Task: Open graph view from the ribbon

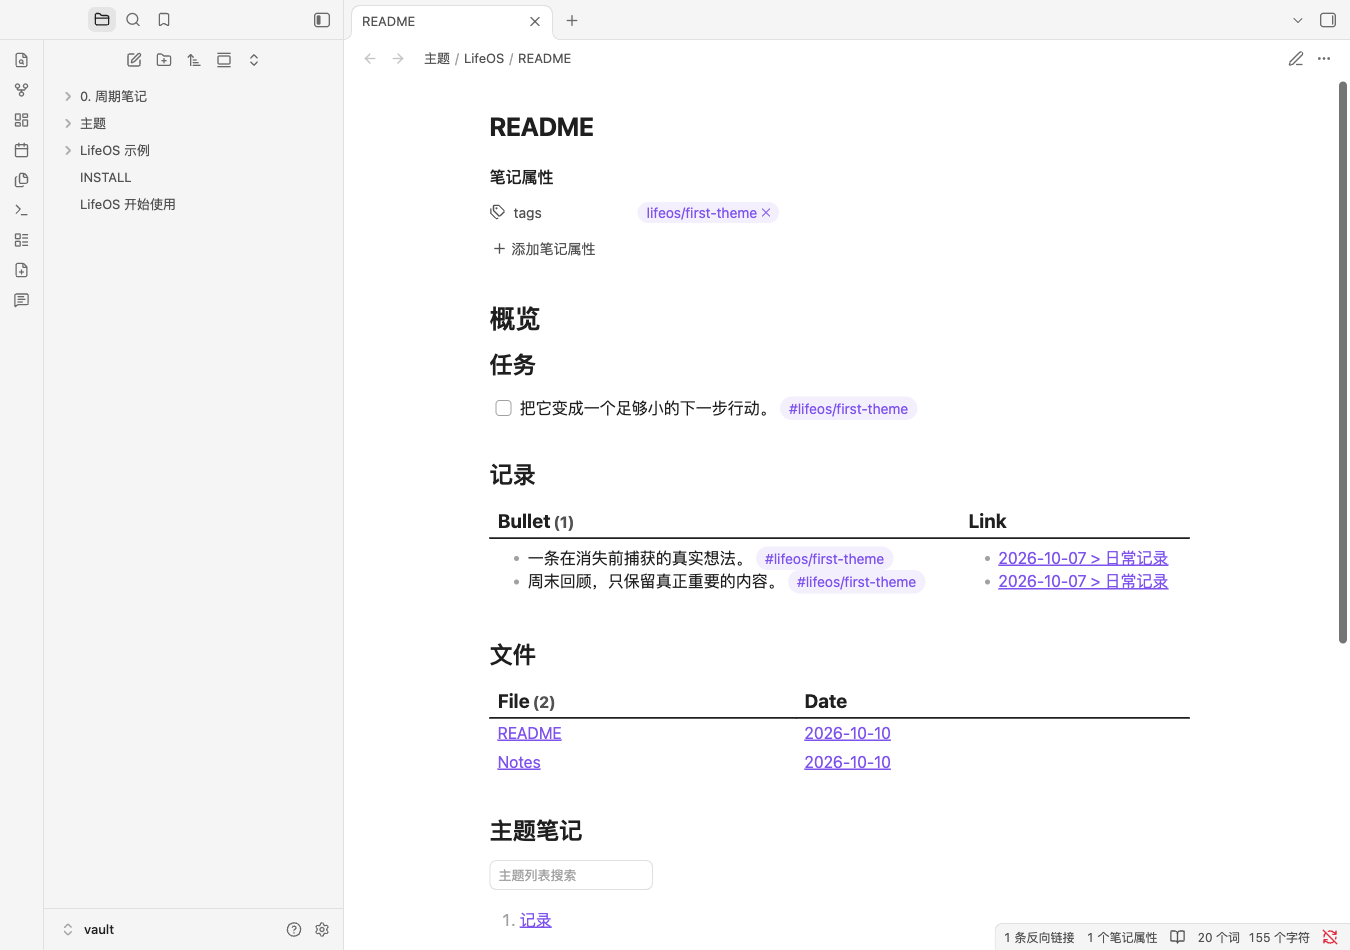Action: click(x=21, y=90)
